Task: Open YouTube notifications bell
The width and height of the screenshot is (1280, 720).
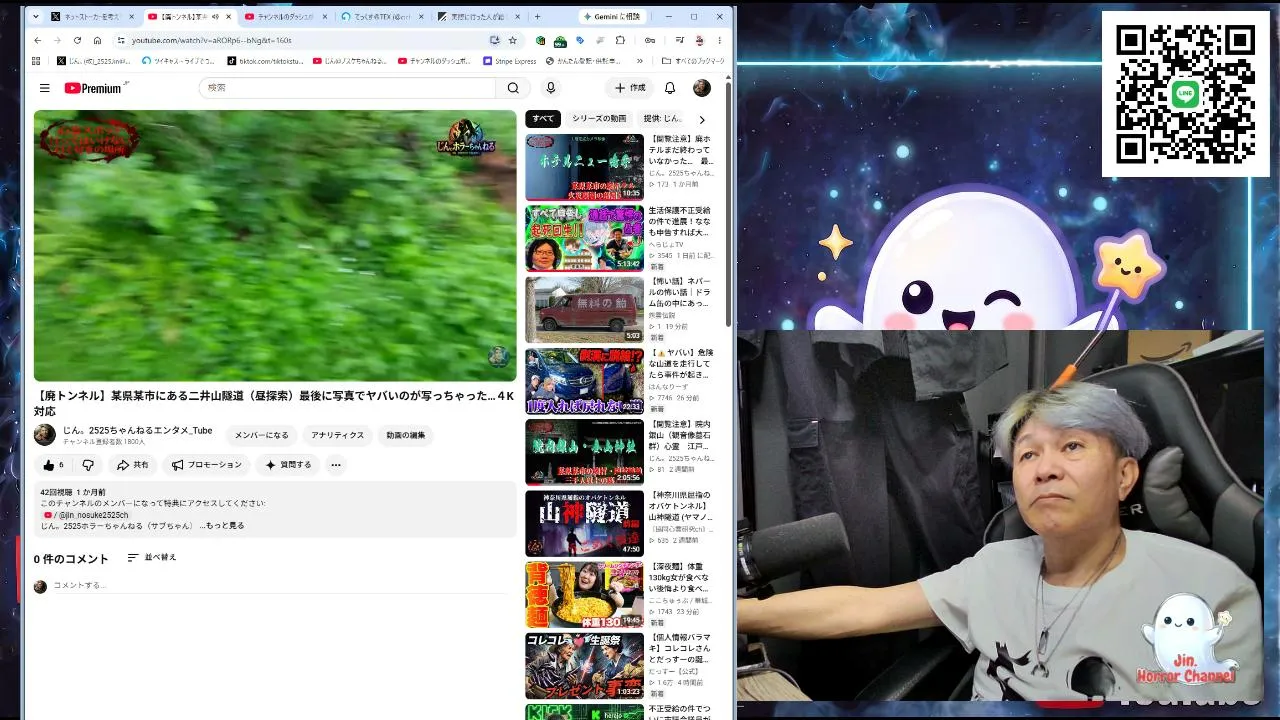Action: click(x=670, y=88)
